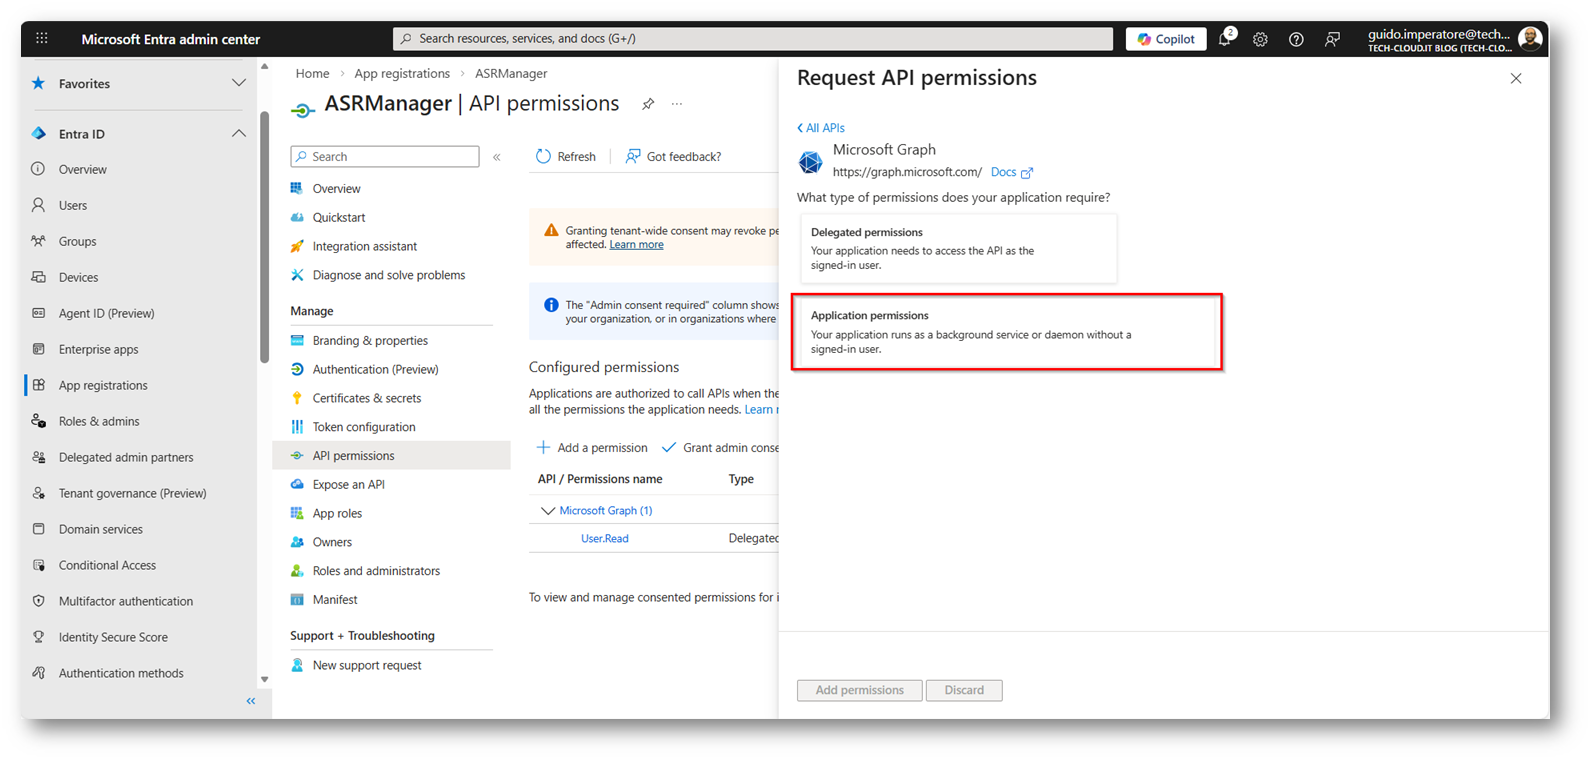The width and height of the screenshot is (1592, 761).
Task: Click the help question mark icon
Action: pyautogui.click(x=1296, y=39)
